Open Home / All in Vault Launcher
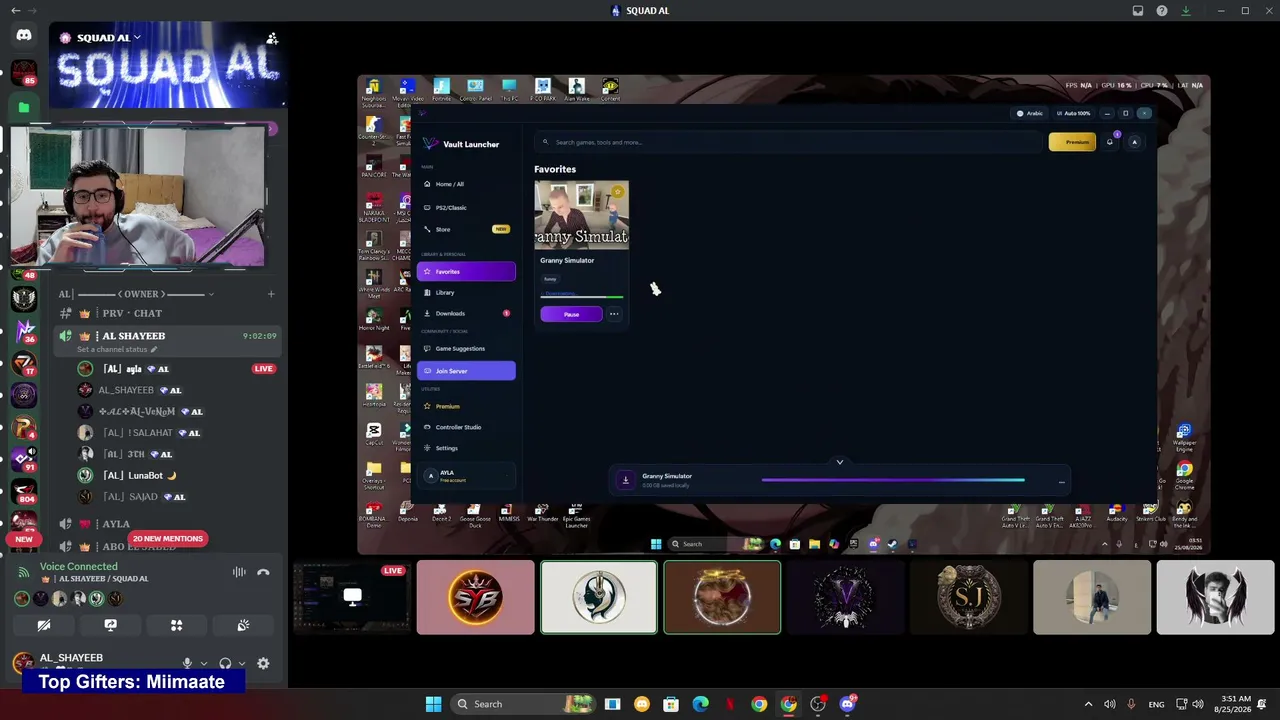The image size is (1280, 720). point(466,184)
